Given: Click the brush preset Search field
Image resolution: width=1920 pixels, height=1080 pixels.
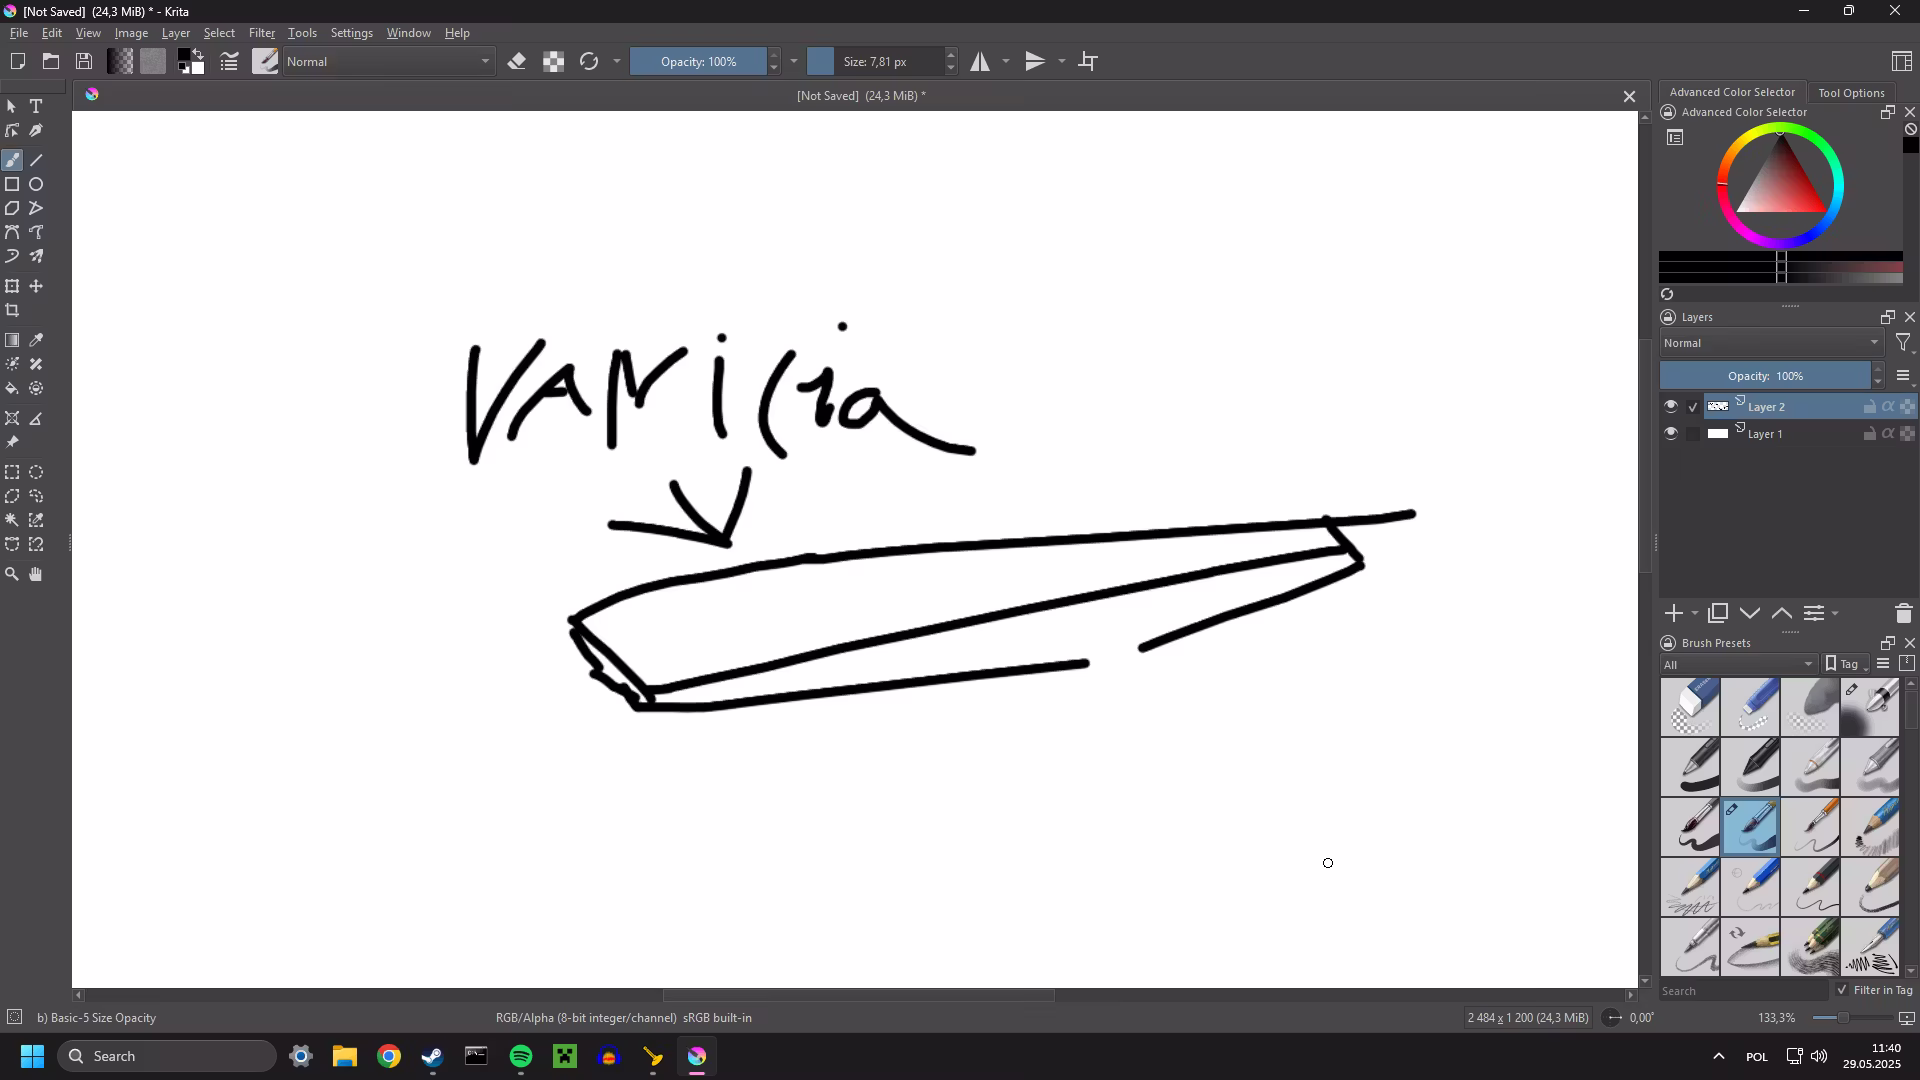Looking at the screenshot, I should (x=1742, y=990).
